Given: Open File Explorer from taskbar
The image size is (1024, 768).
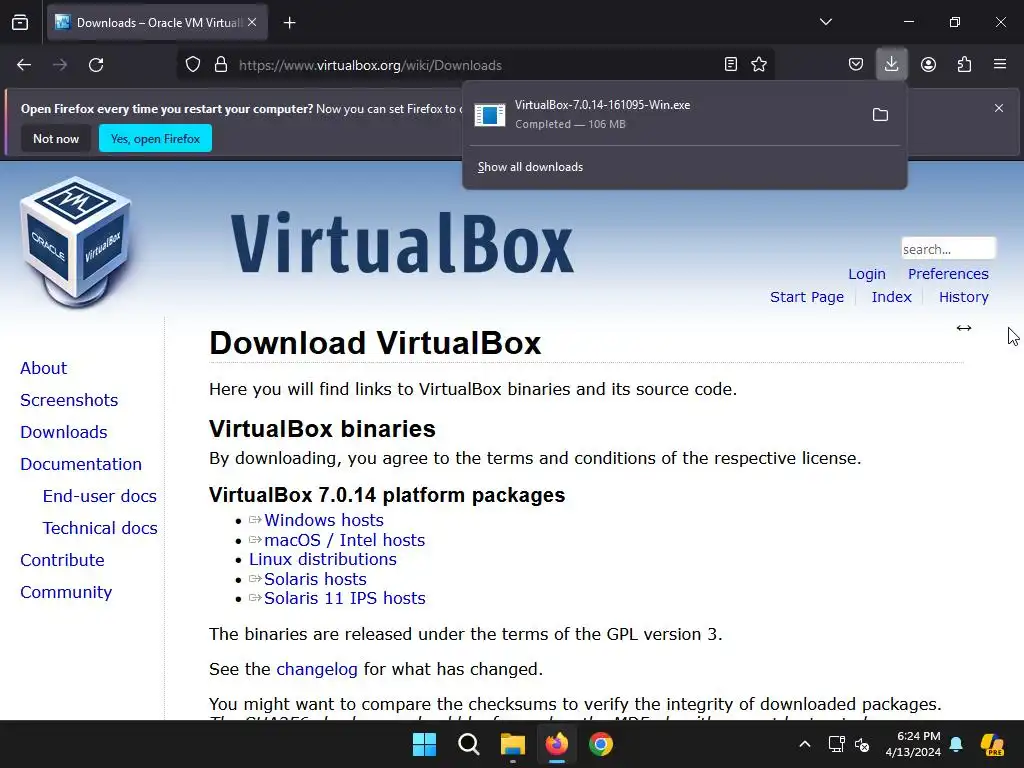Looking at the screenshot, I should 513,744.
